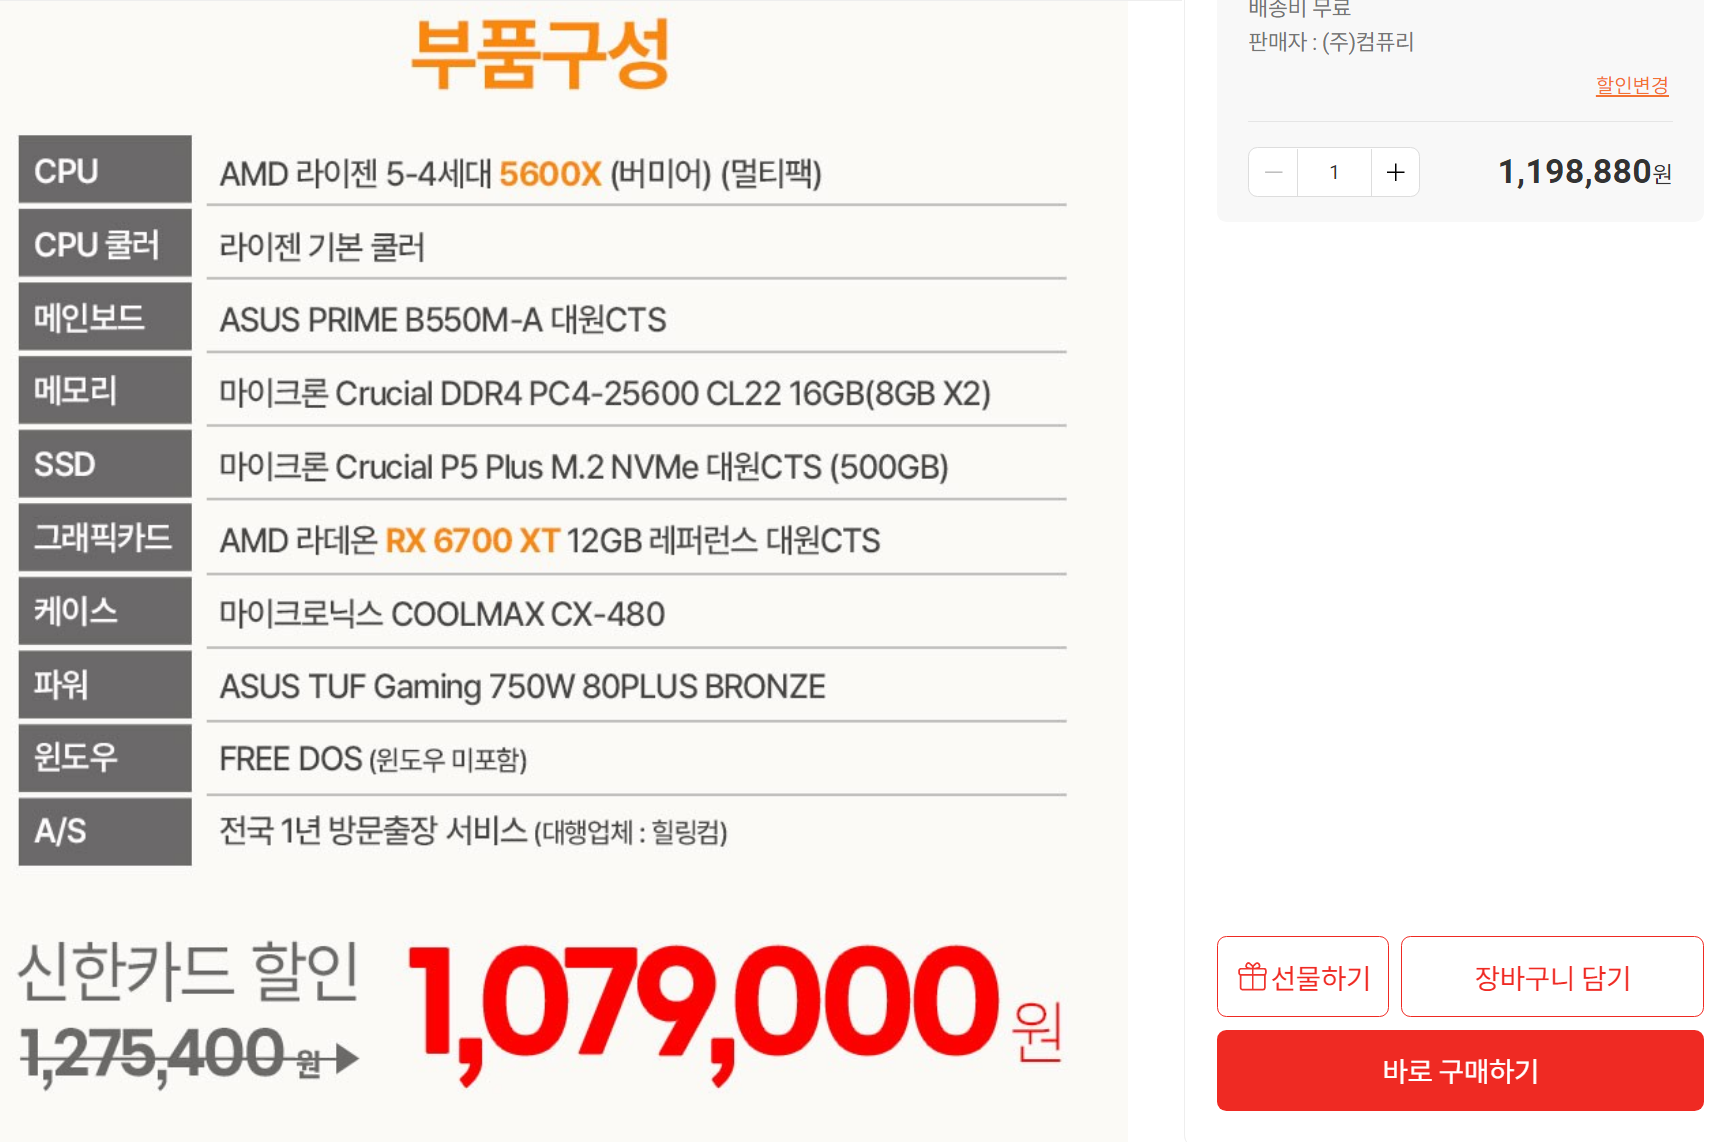Image resolution: width=1732 pixels, height=1142 pixels.
Task: Click the 1,198,880원 total price
Action: pos(1585,172)
